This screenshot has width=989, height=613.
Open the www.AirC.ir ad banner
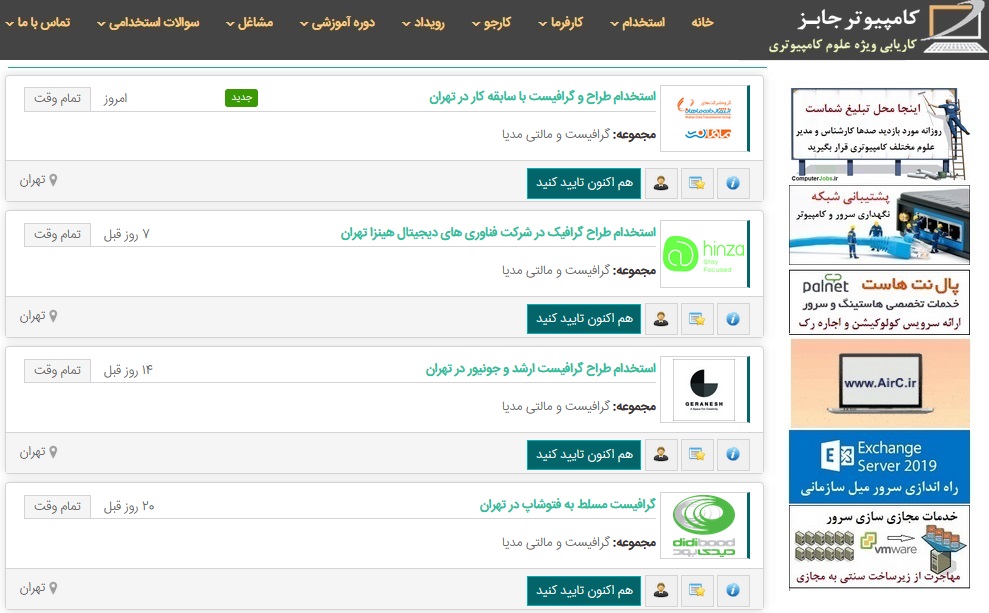click(879, 383)
